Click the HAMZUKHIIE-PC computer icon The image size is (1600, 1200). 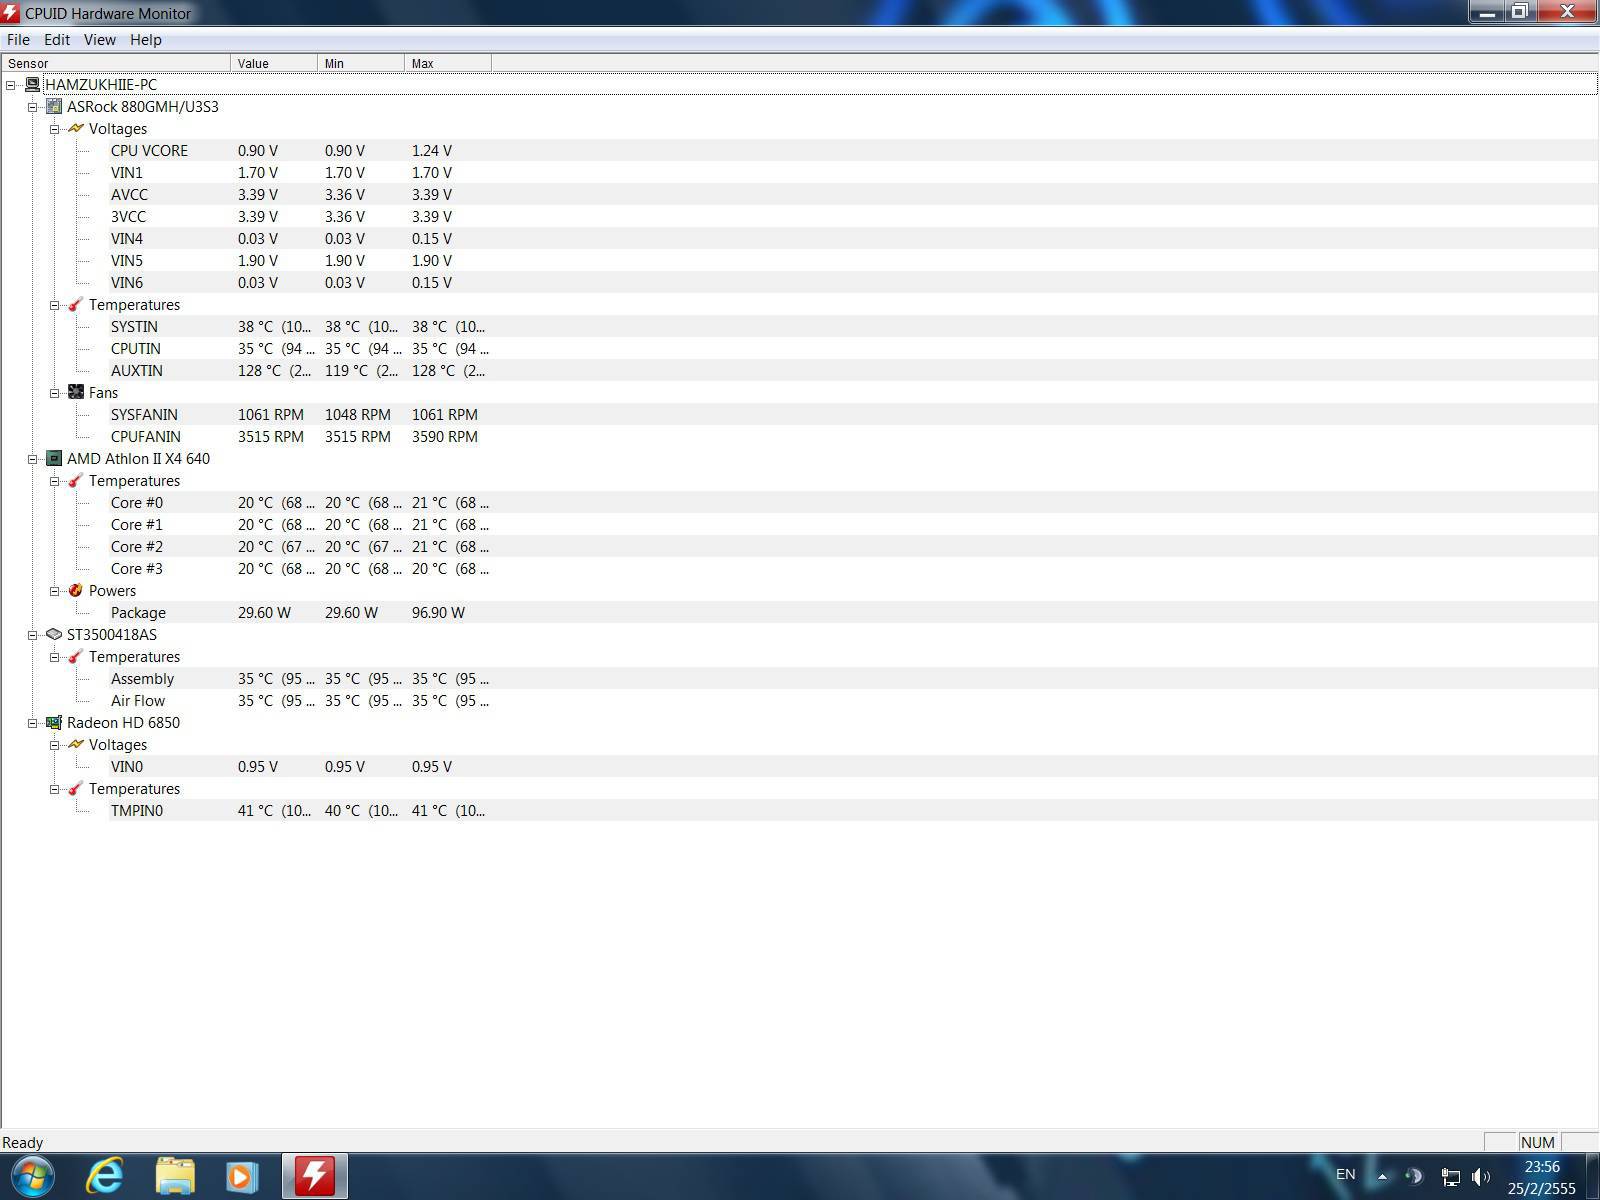(x=33, y=85)
